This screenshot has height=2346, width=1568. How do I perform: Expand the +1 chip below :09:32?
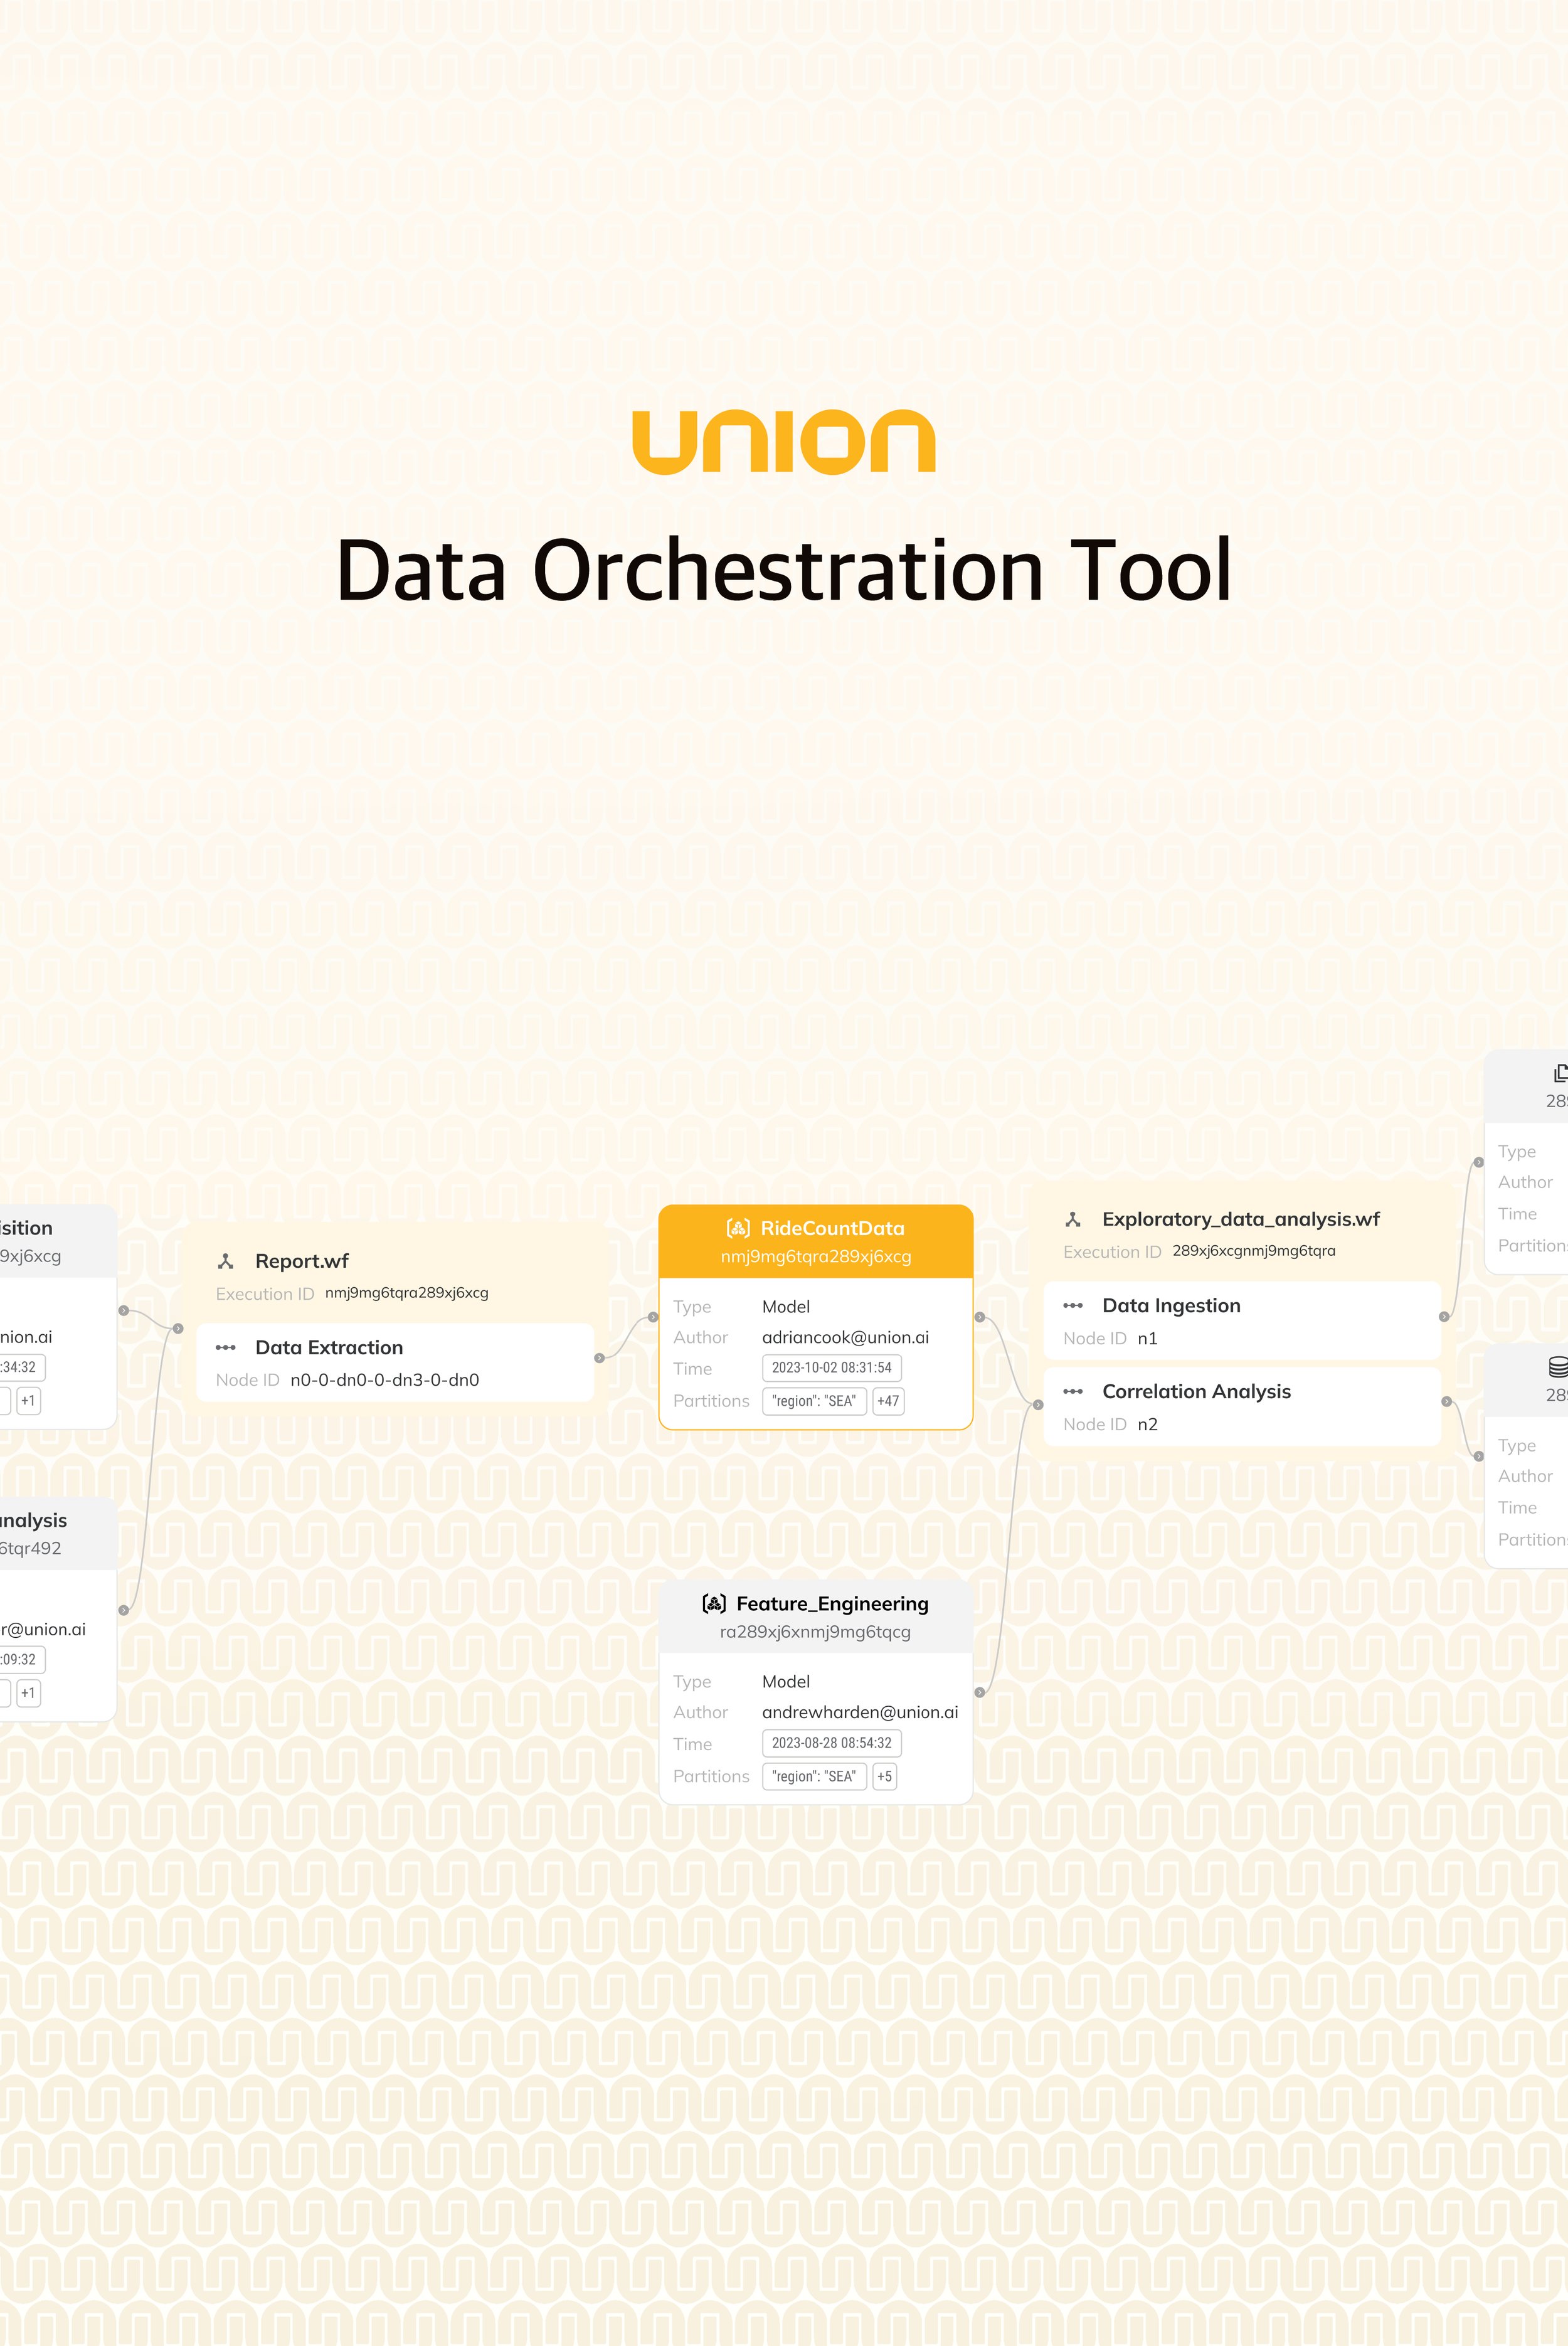pyautogui.click(x=28, y=1693)
